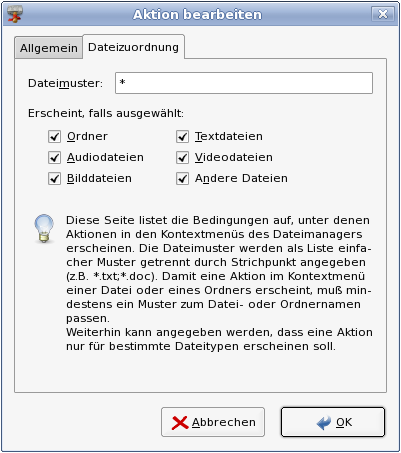Uncheck the Ordner checkbox
The image size is (401, 453).
point(54,136)
